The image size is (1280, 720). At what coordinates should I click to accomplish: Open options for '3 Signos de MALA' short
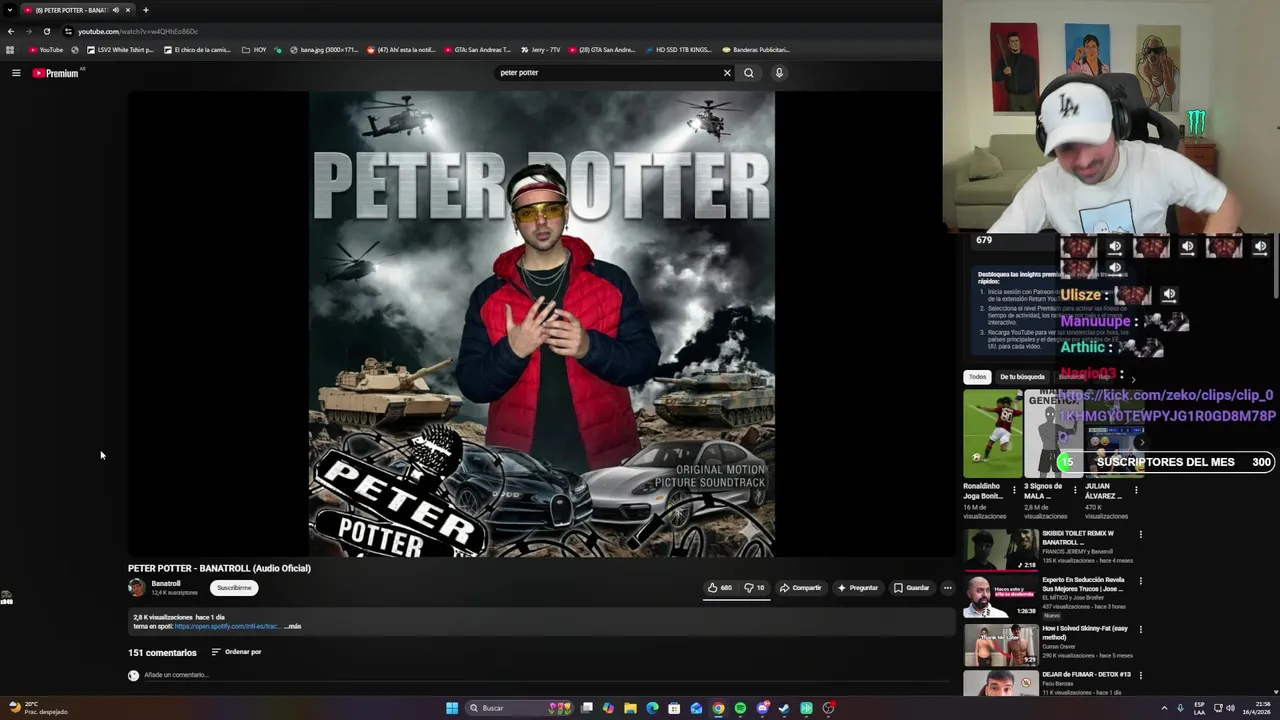(1076, 490)
